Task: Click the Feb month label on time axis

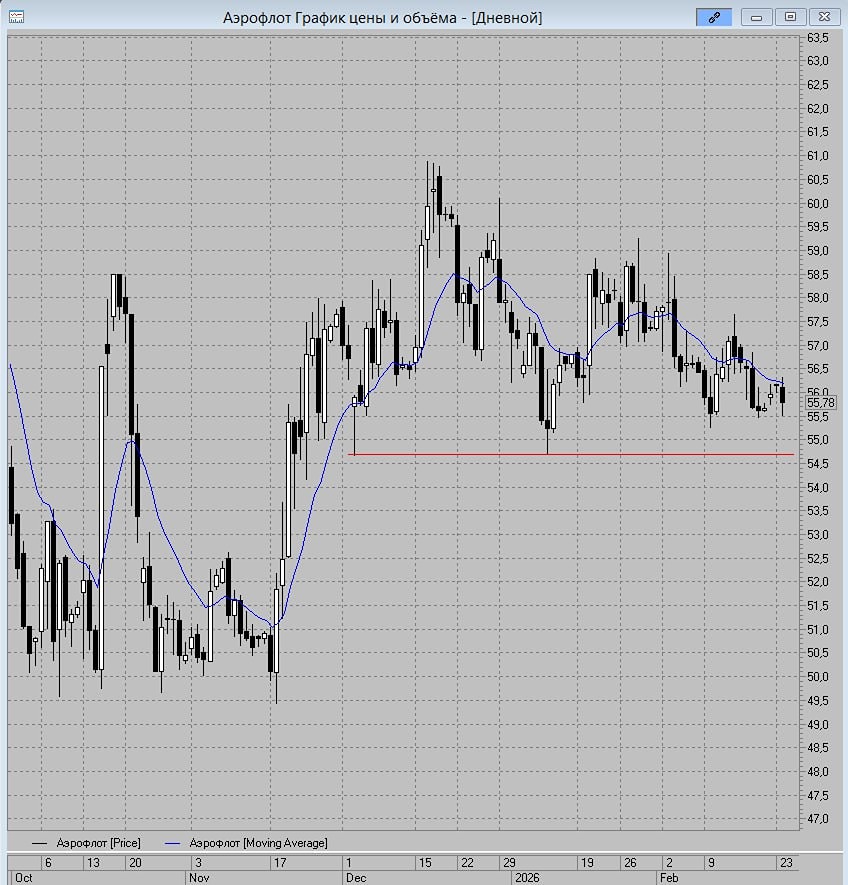Action: (669, 878)
